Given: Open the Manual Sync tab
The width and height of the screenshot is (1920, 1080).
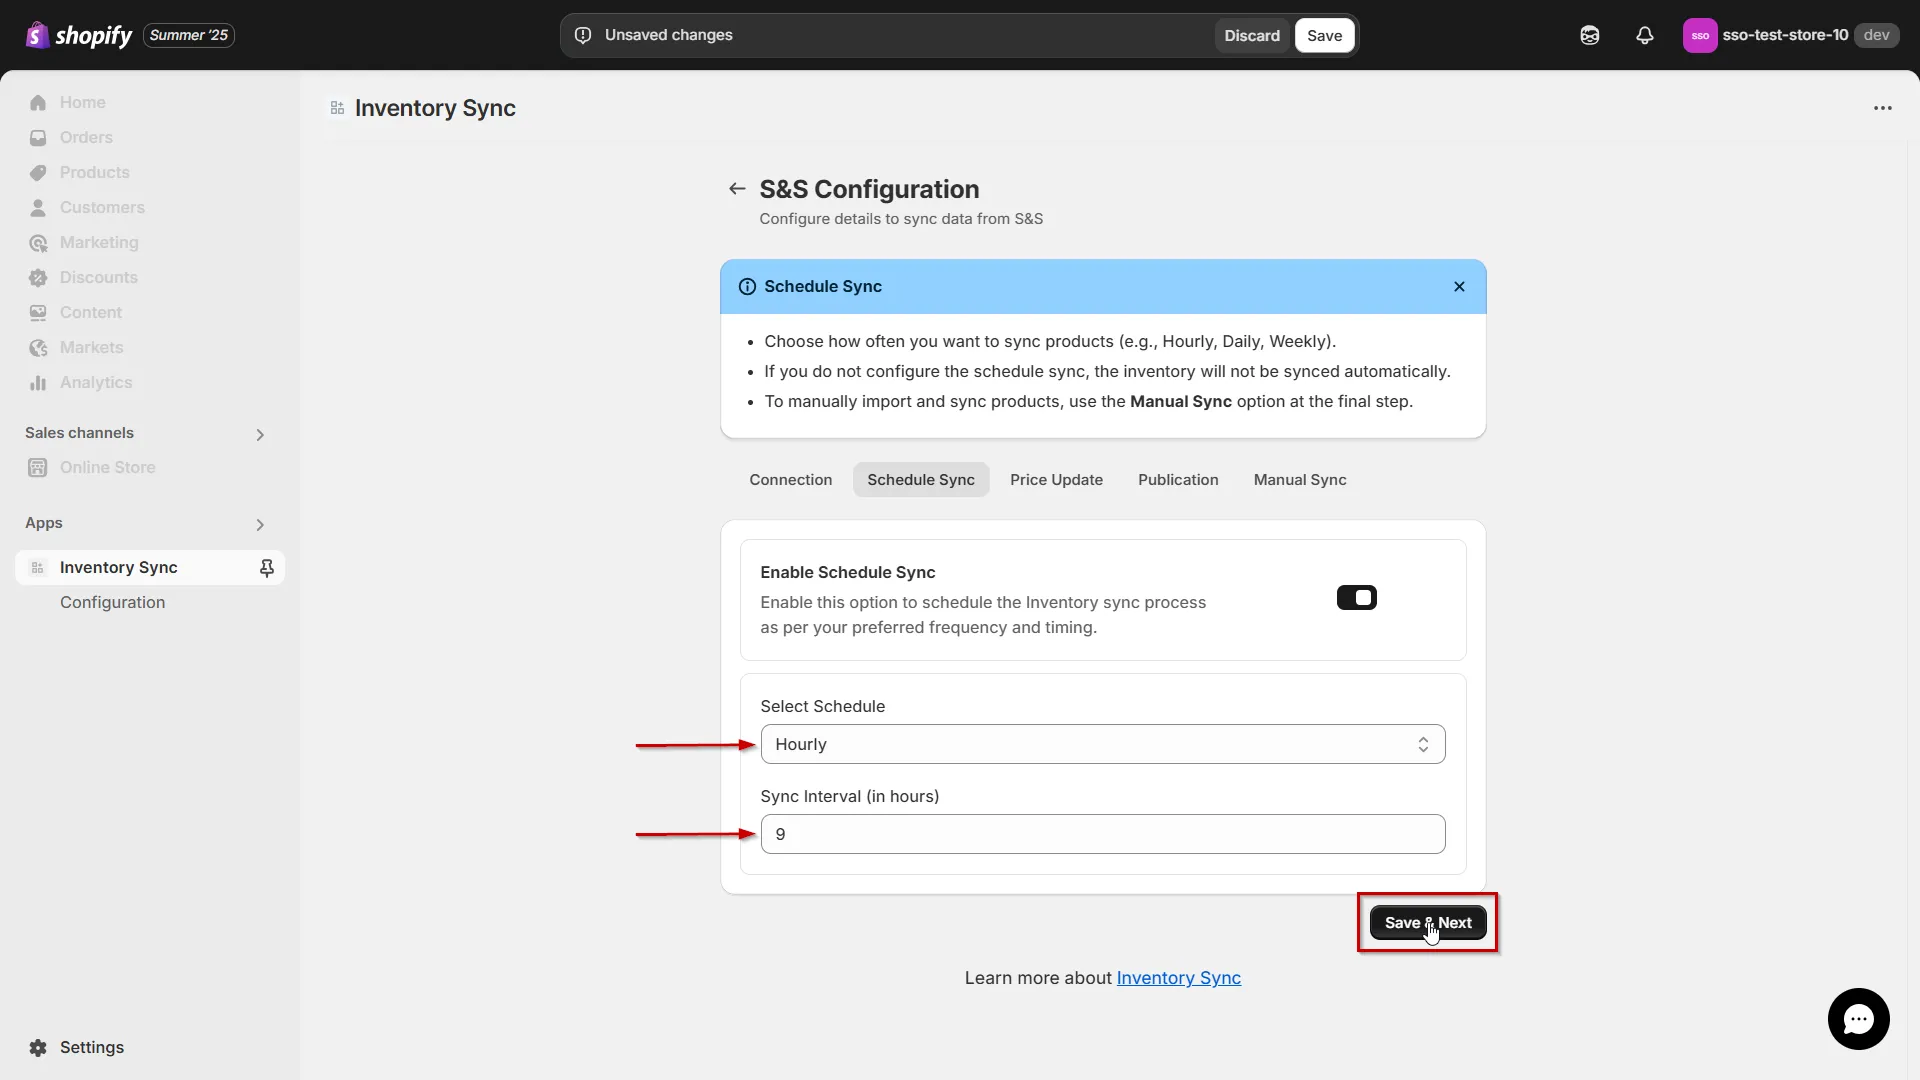Looking at the screenshot, I should coord(1300,480).
